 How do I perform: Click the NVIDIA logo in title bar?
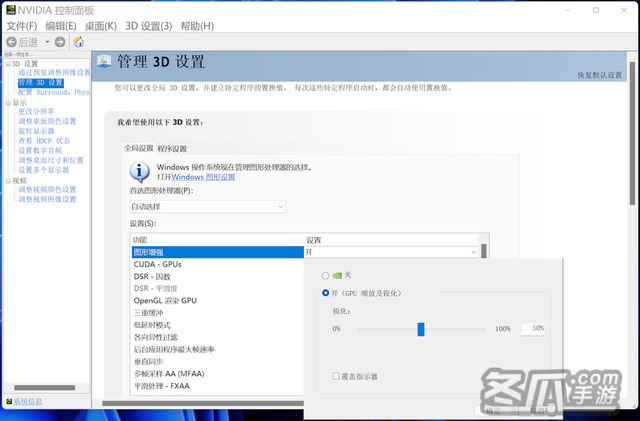(11, 9)
